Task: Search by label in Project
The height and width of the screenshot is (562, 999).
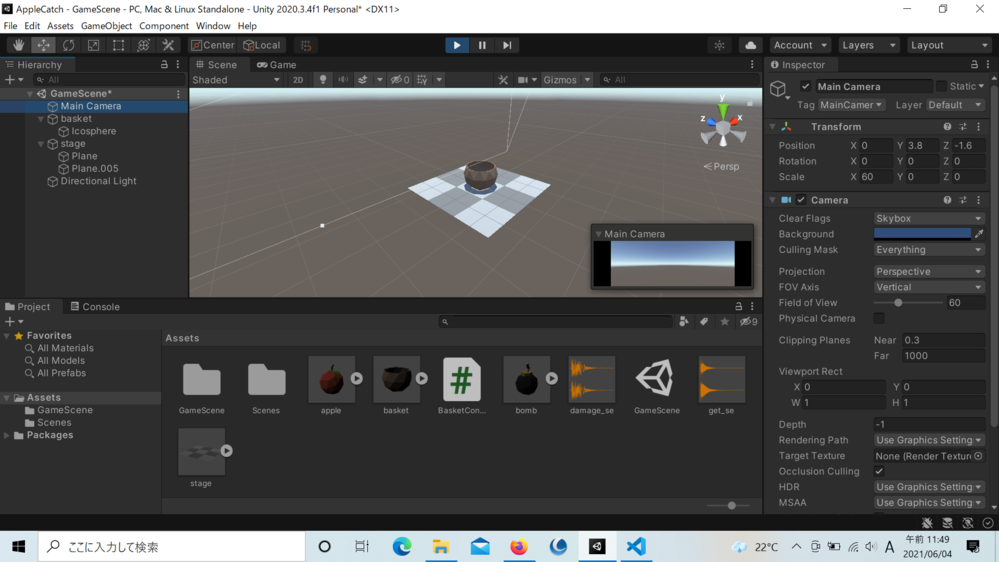Action: tap(704, 322)
